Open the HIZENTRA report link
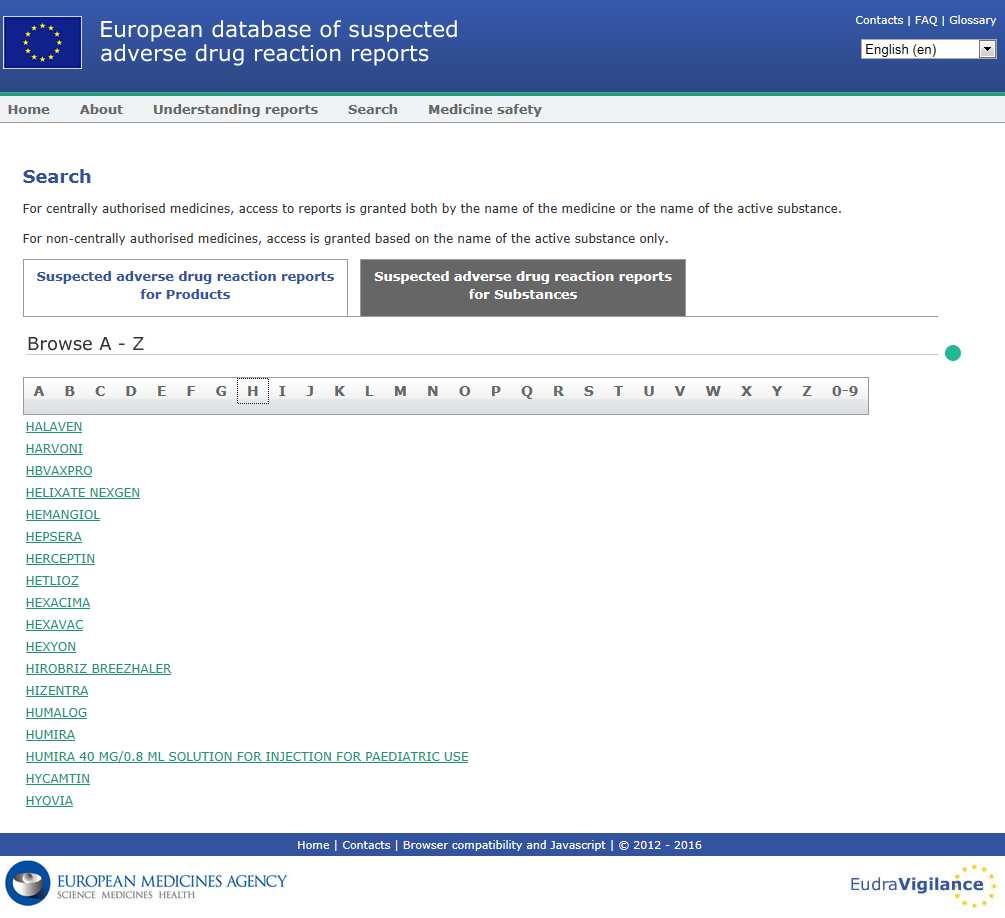Image resolution: width=1005 pixels, height=918 pixels. [57, 691]
